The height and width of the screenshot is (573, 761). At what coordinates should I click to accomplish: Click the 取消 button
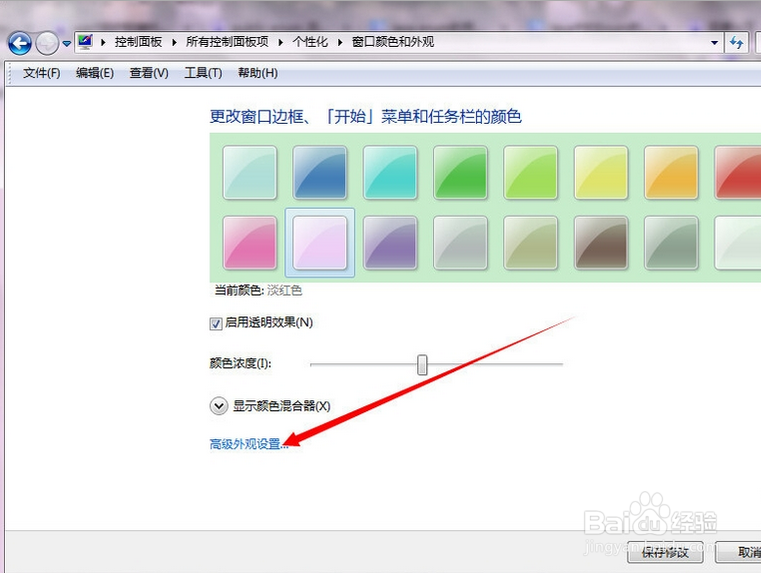(x=738, y=553)
